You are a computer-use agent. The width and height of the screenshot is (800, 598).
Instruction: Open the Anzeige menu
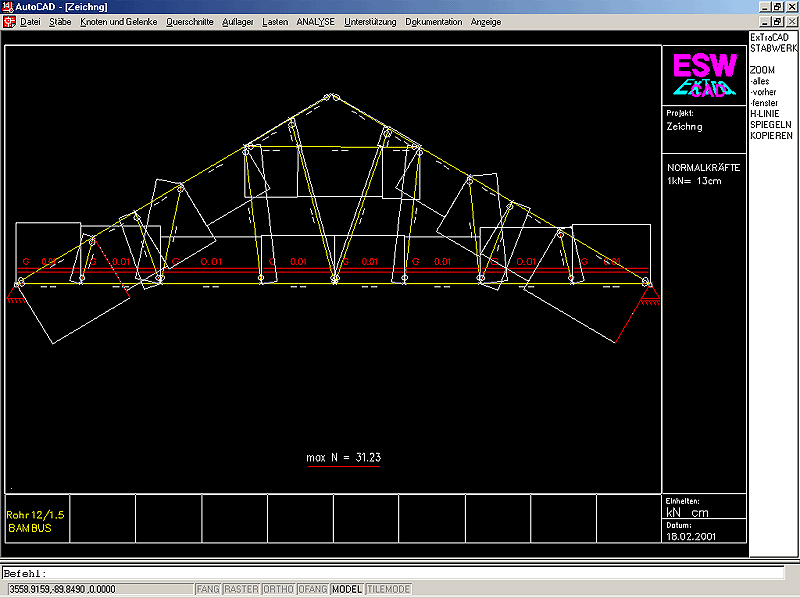tap(486, 22)
